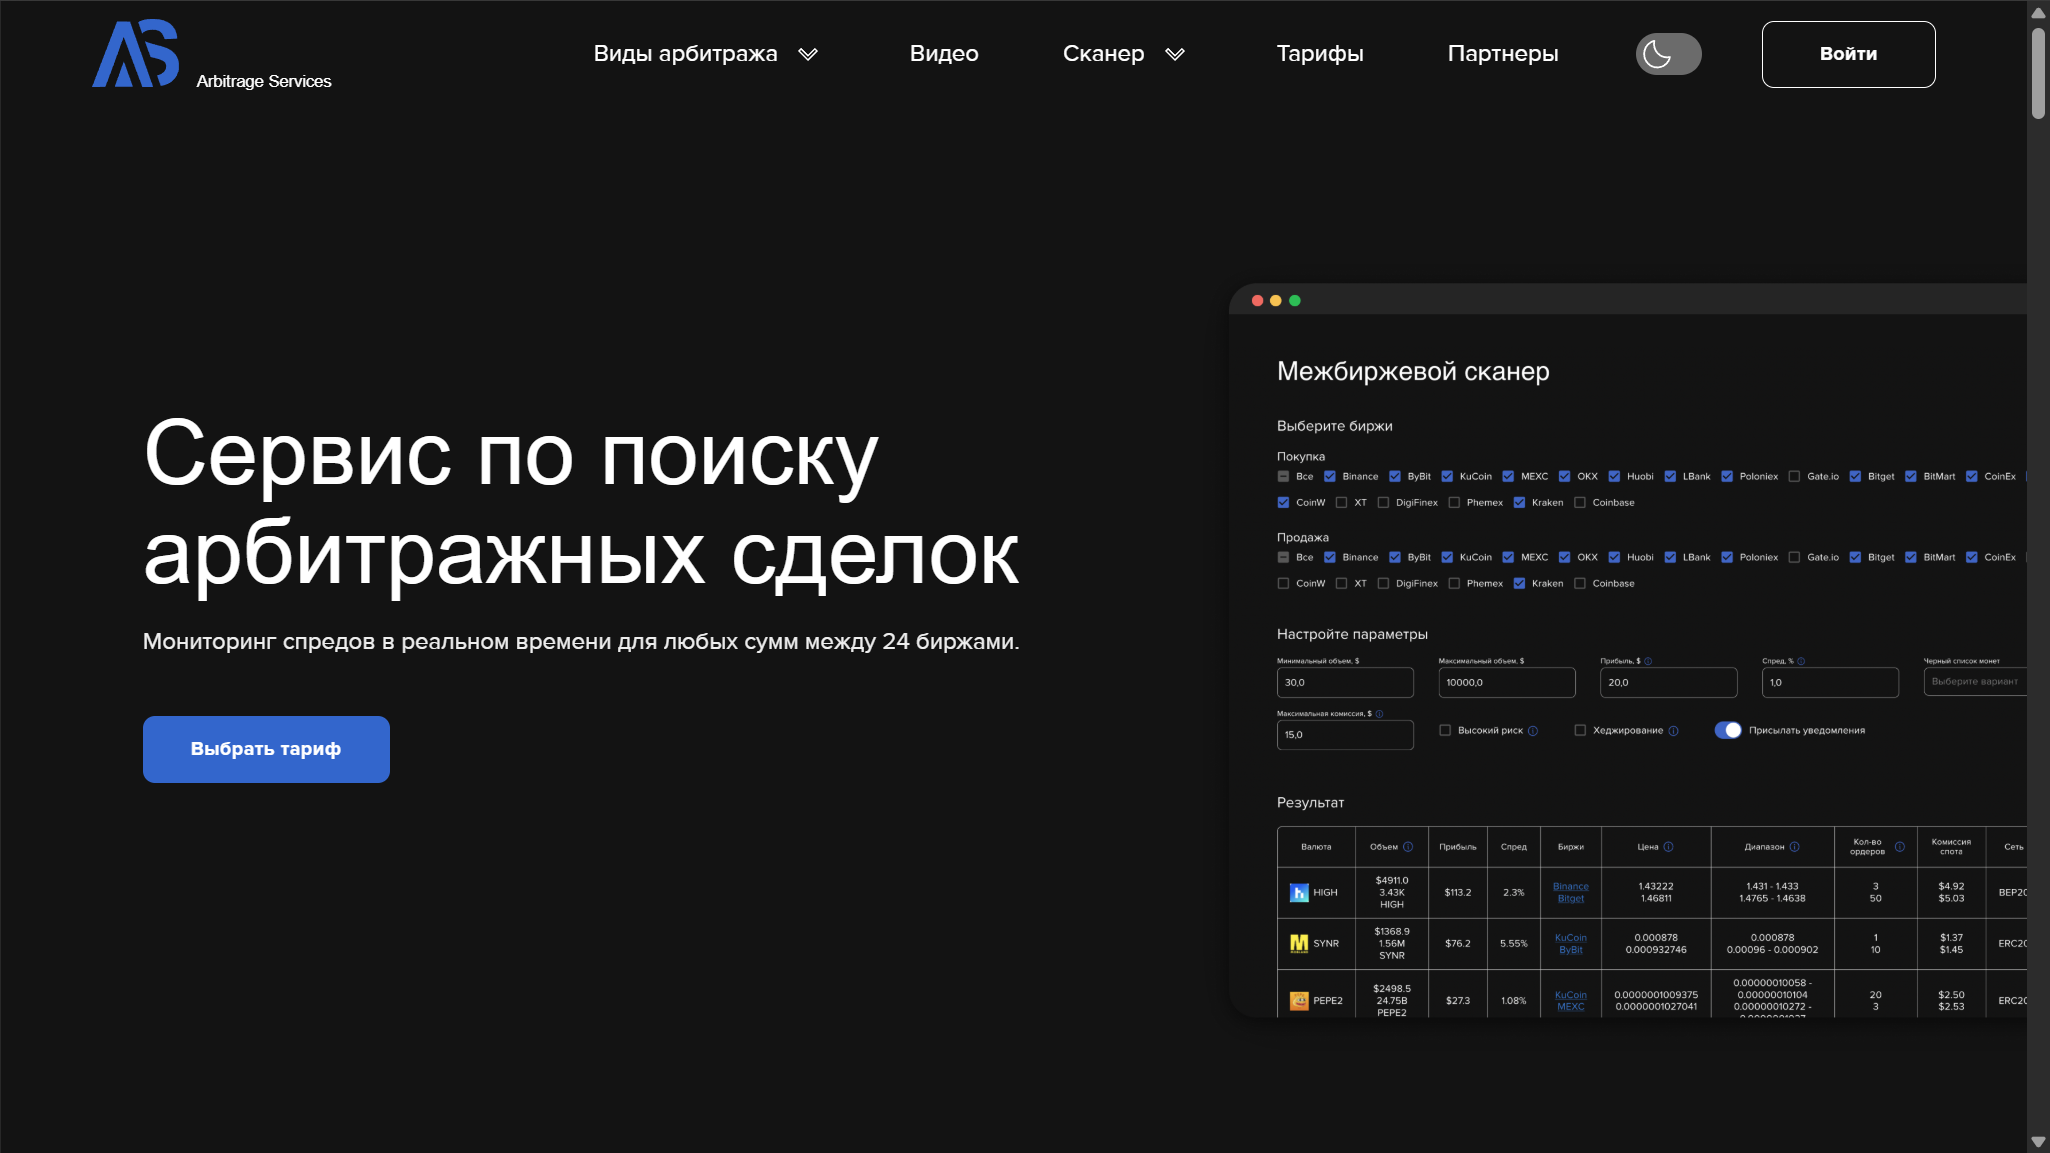Click the info icon next to Хеджирование
This screenshot has height=1153, width=2050.
coord(1673,731)
